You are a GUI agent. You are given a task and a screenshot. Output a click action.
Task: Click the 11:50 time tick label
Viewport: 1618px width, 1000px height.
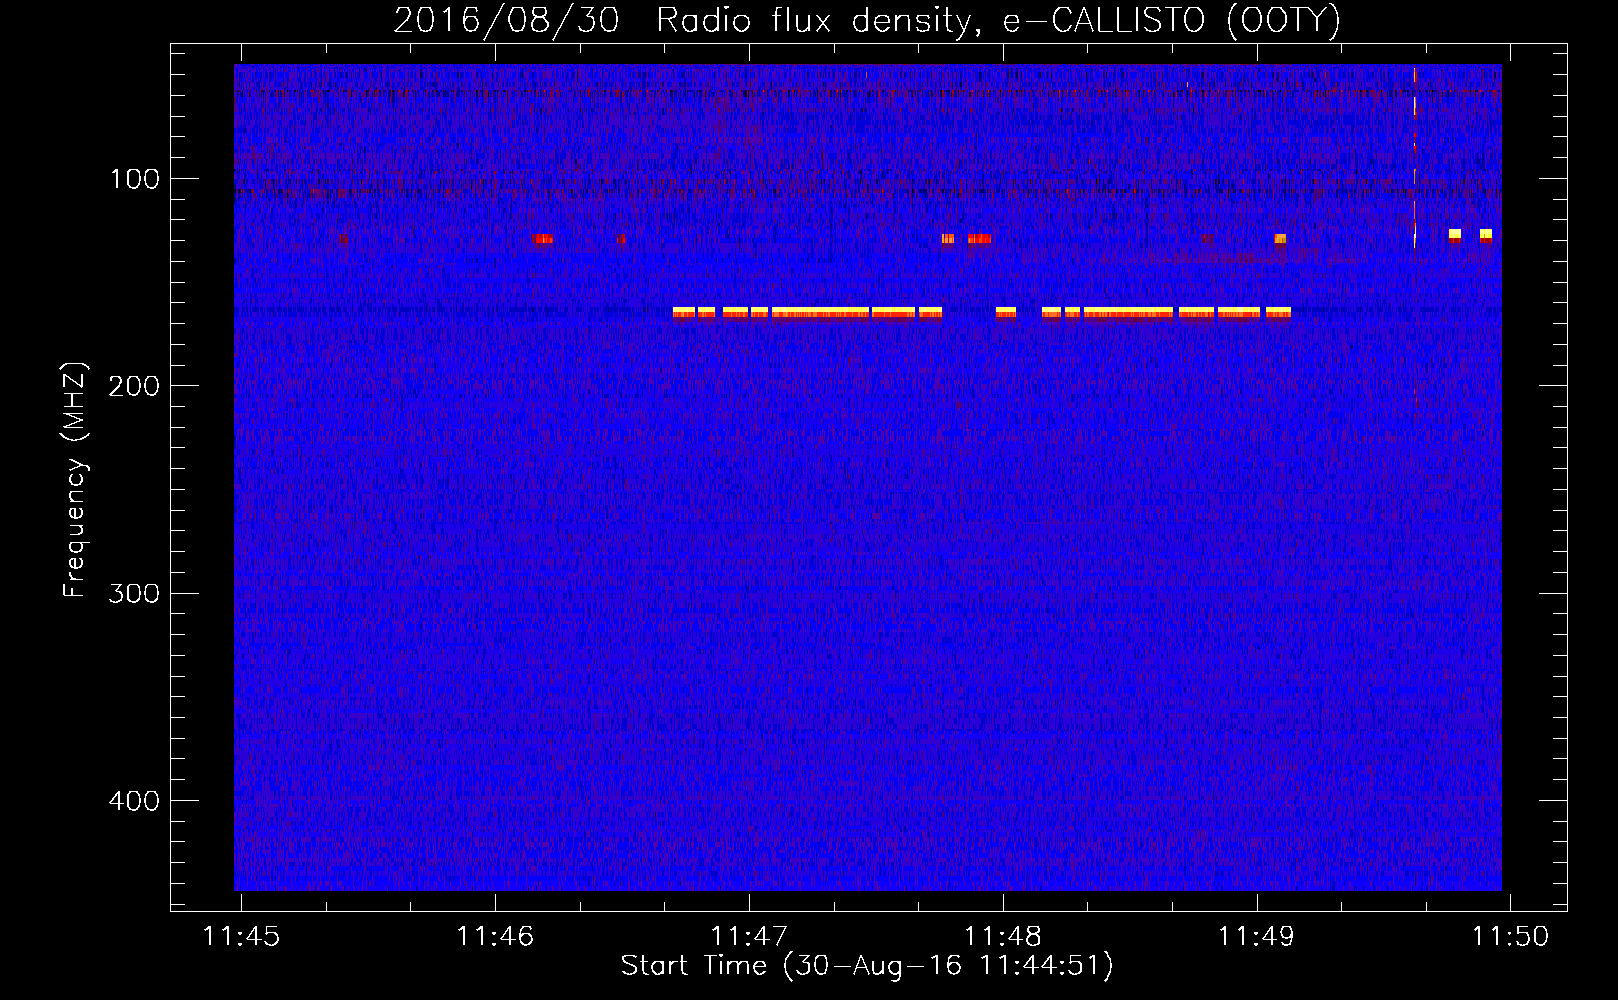[1510, 936]
